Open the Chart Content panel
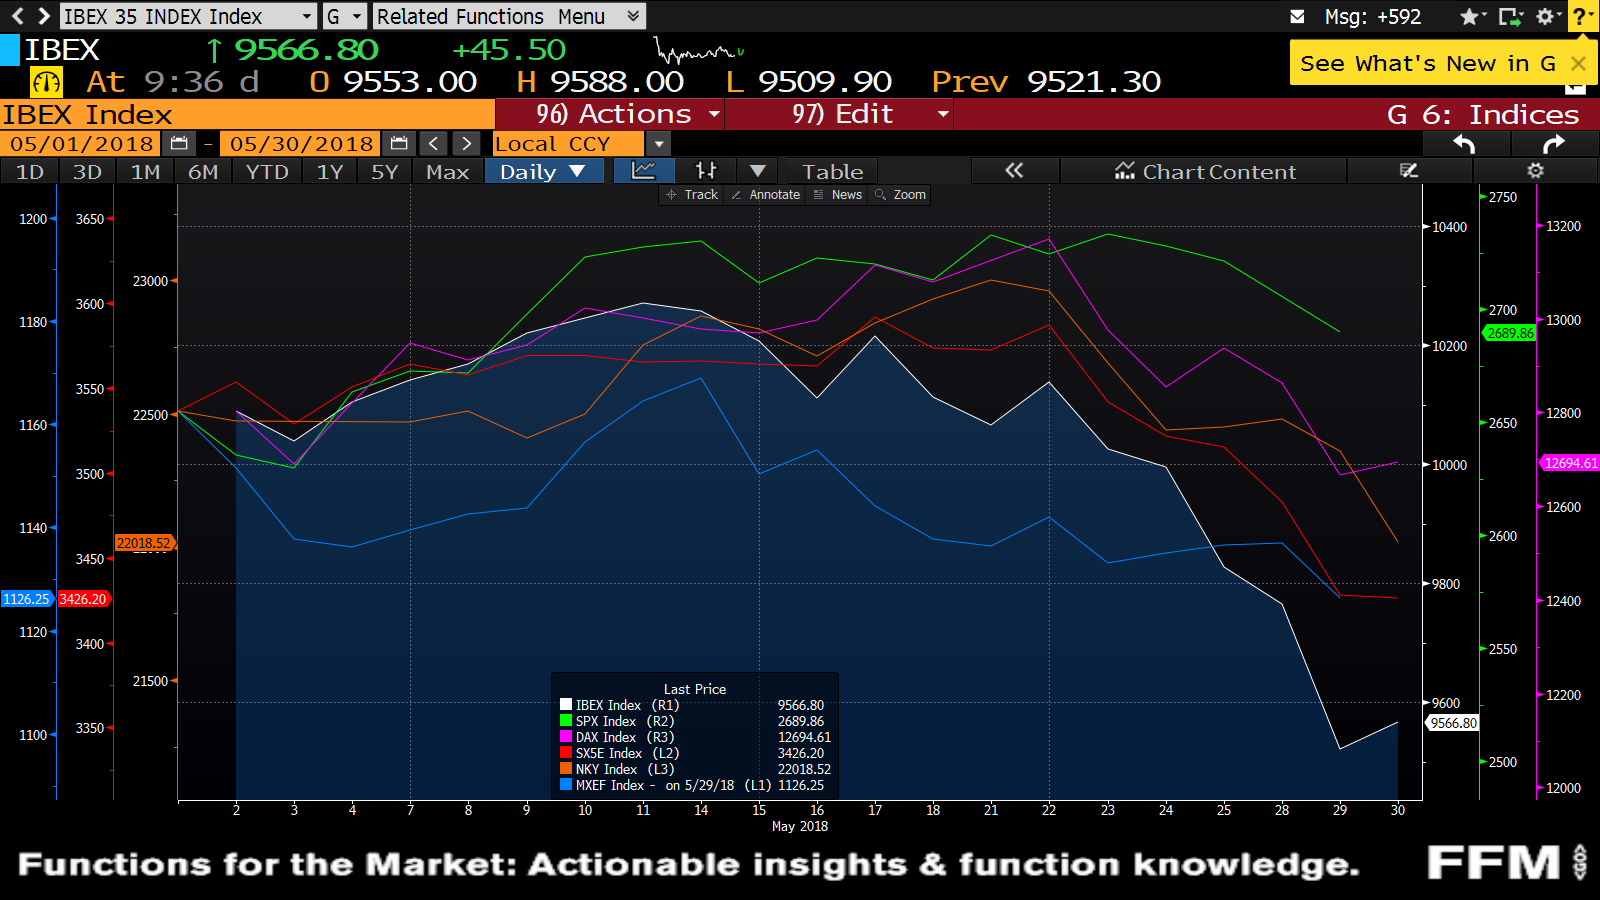1600x900 pixels. pyautogui.click(x=1204, y=172)
